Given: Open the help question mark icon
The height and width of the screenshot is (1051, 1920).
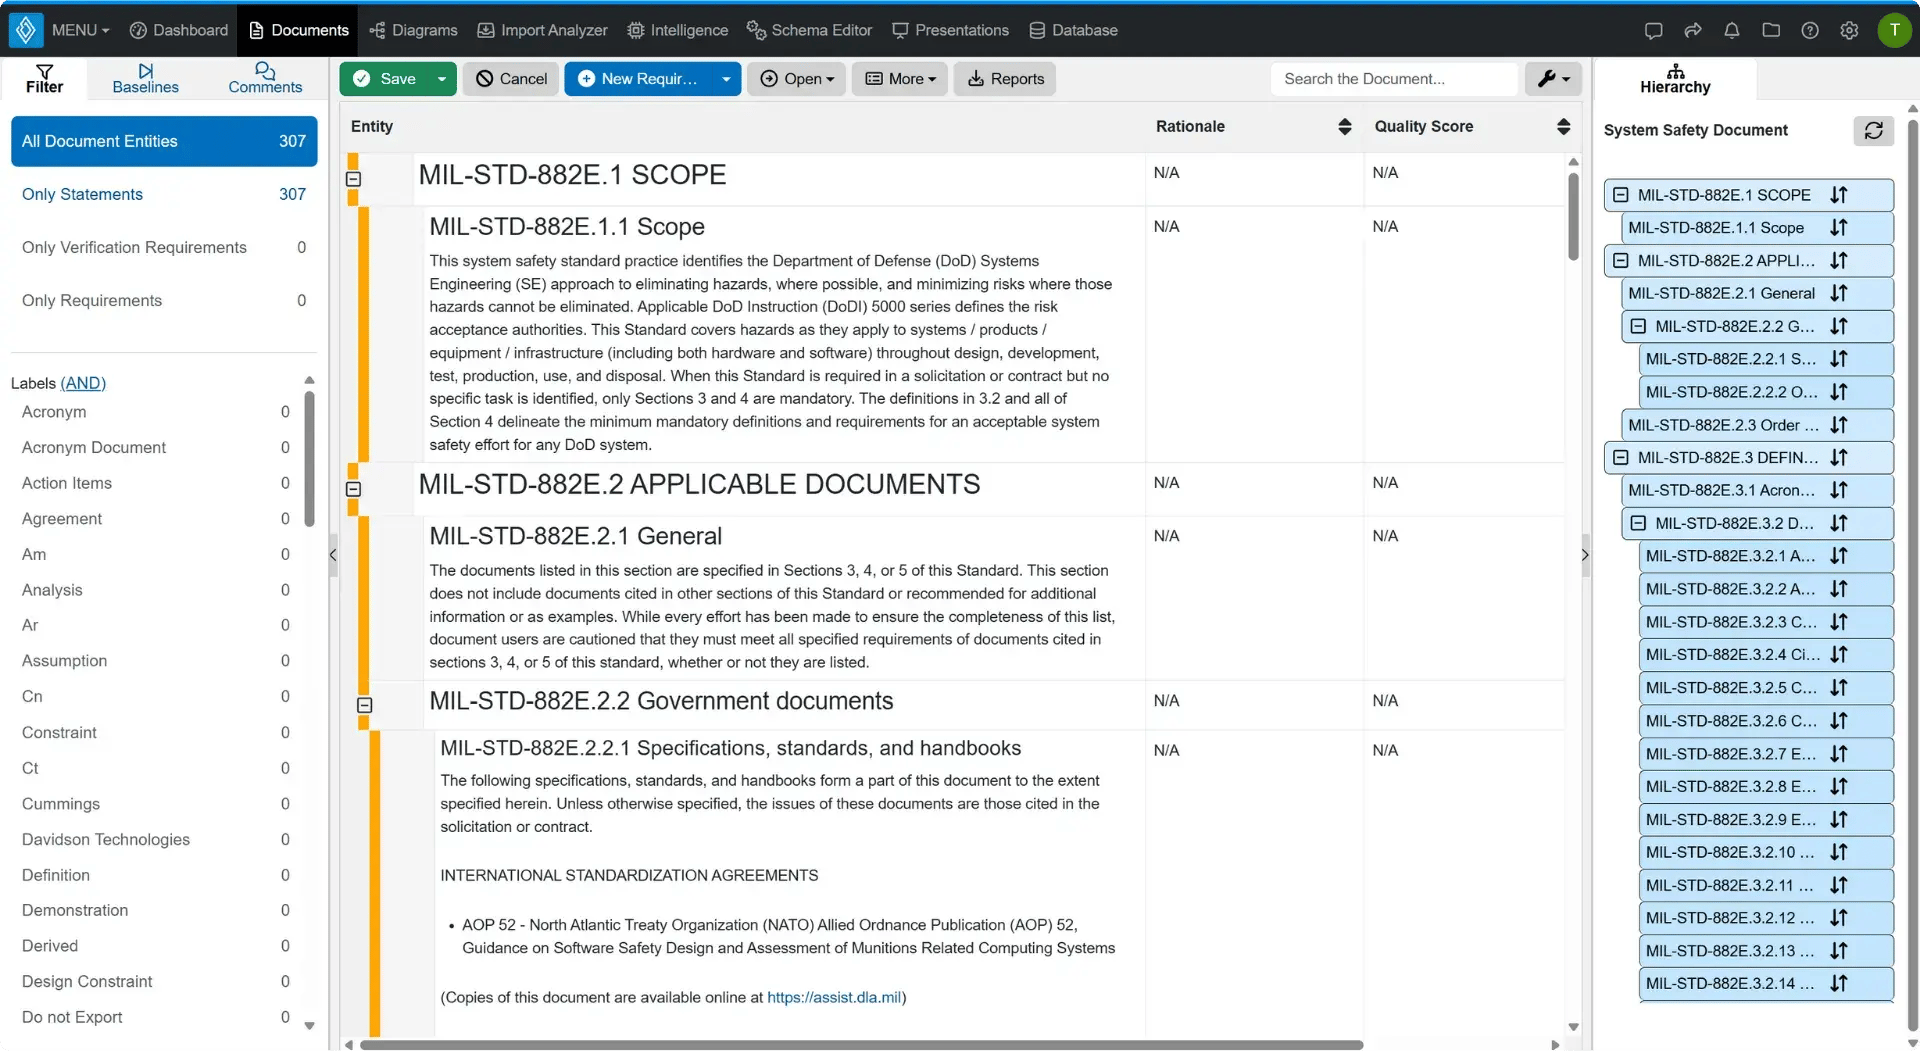Looking at the screenshot, I should [x=1810, y=30].
